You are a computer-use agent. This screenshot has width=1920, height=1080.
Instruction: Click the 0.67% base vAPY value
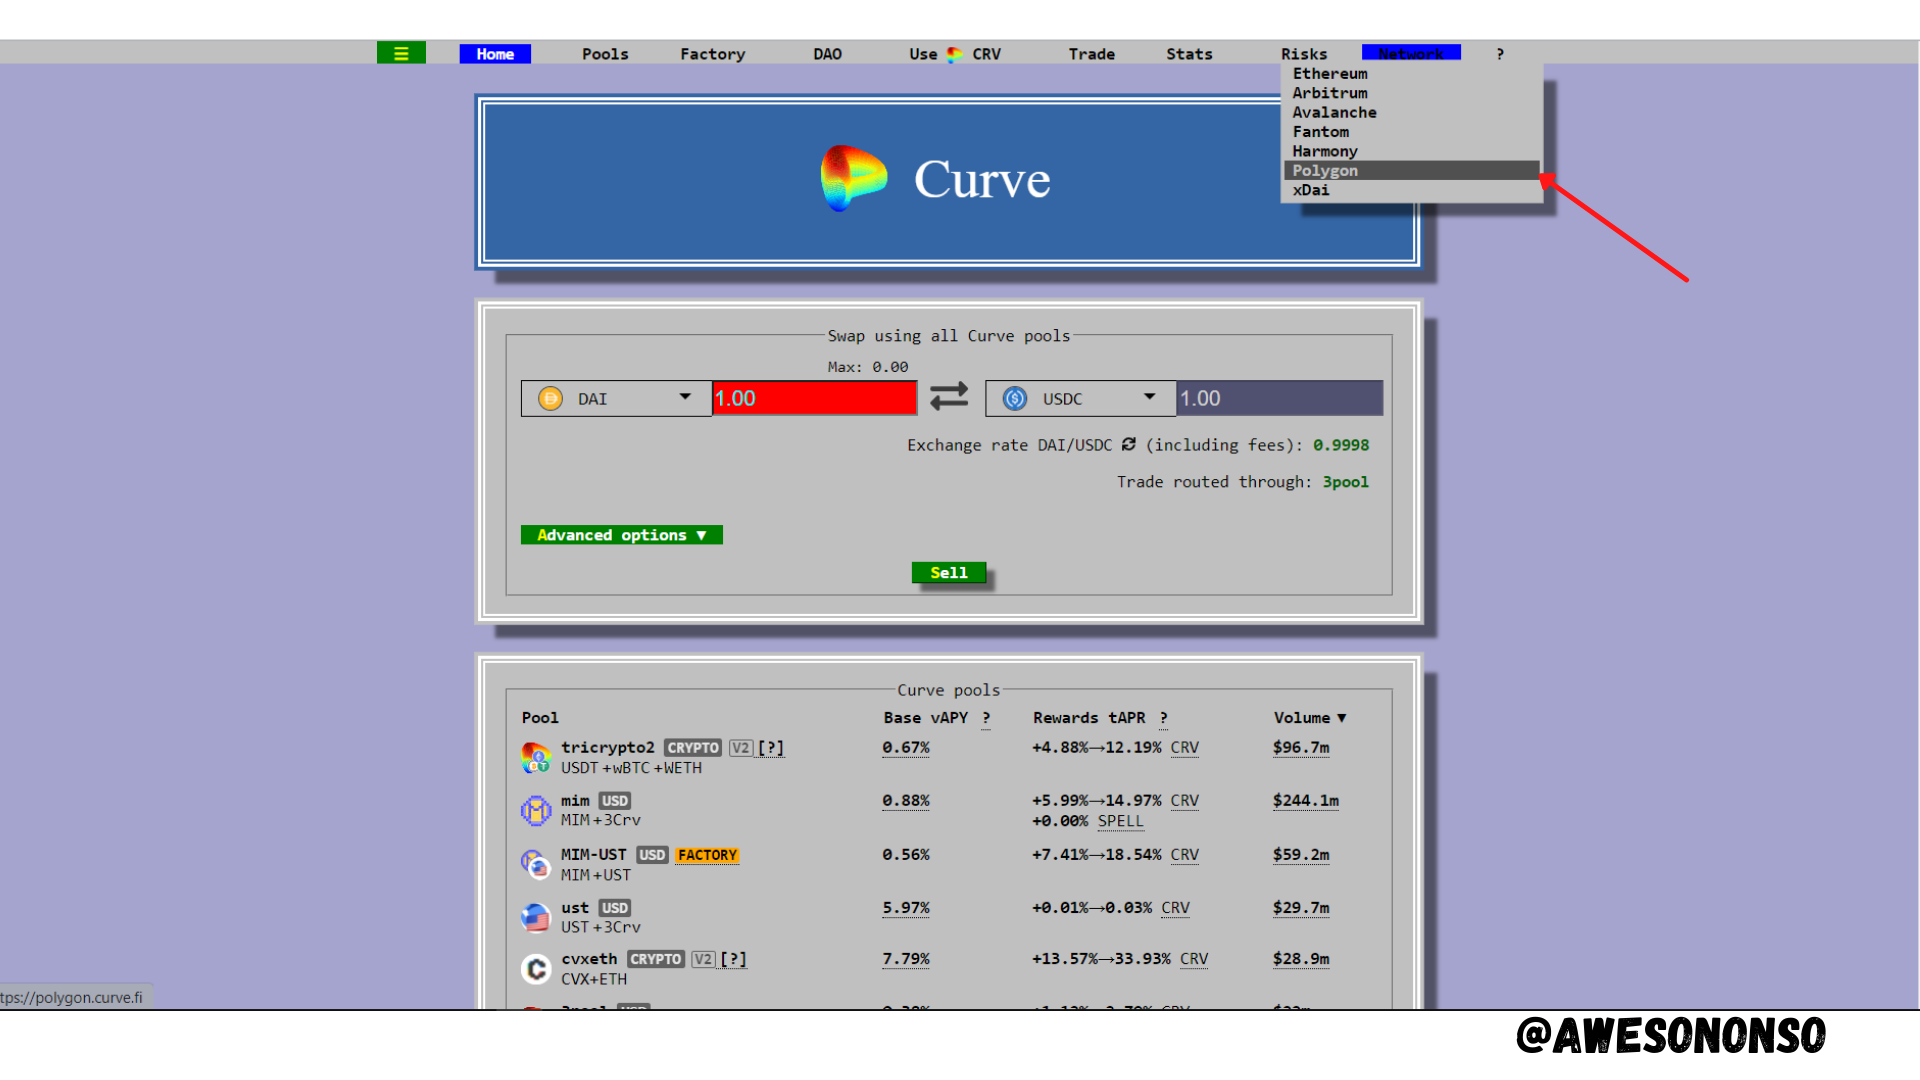pos(906,747)
